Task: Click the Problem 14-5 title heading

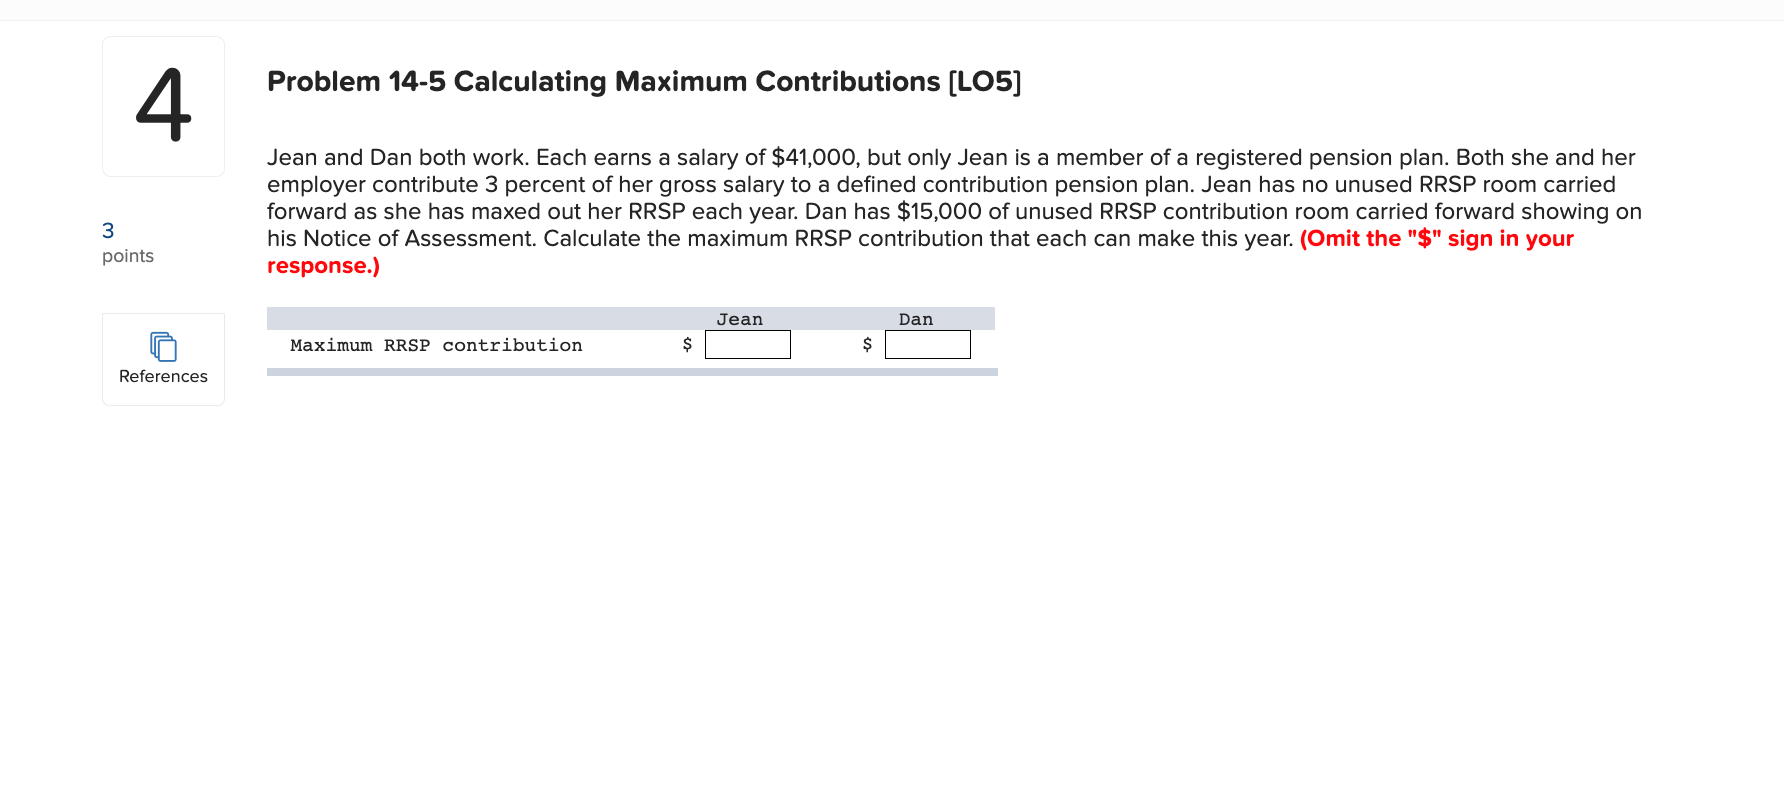Action: point(642,82)
